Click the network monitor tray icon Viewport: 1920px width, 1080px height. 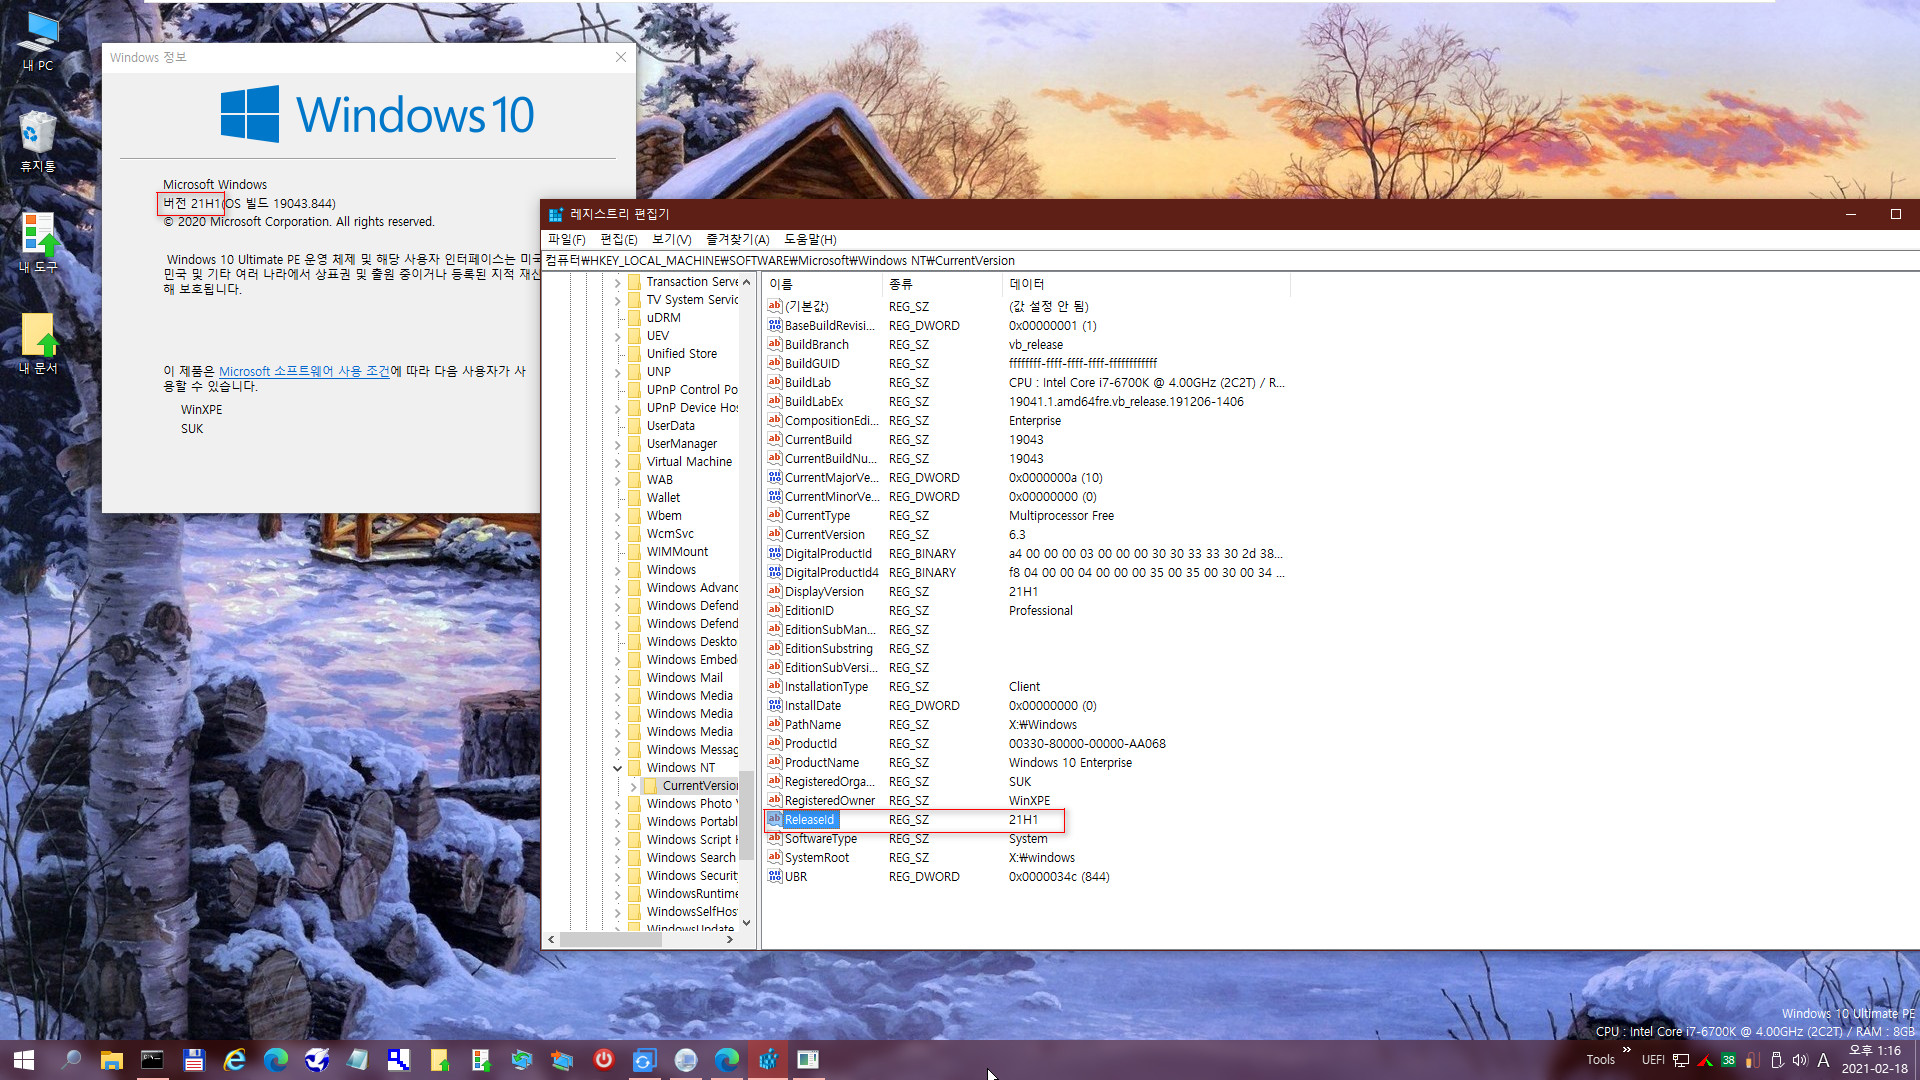click(x=1681, y=1060)
